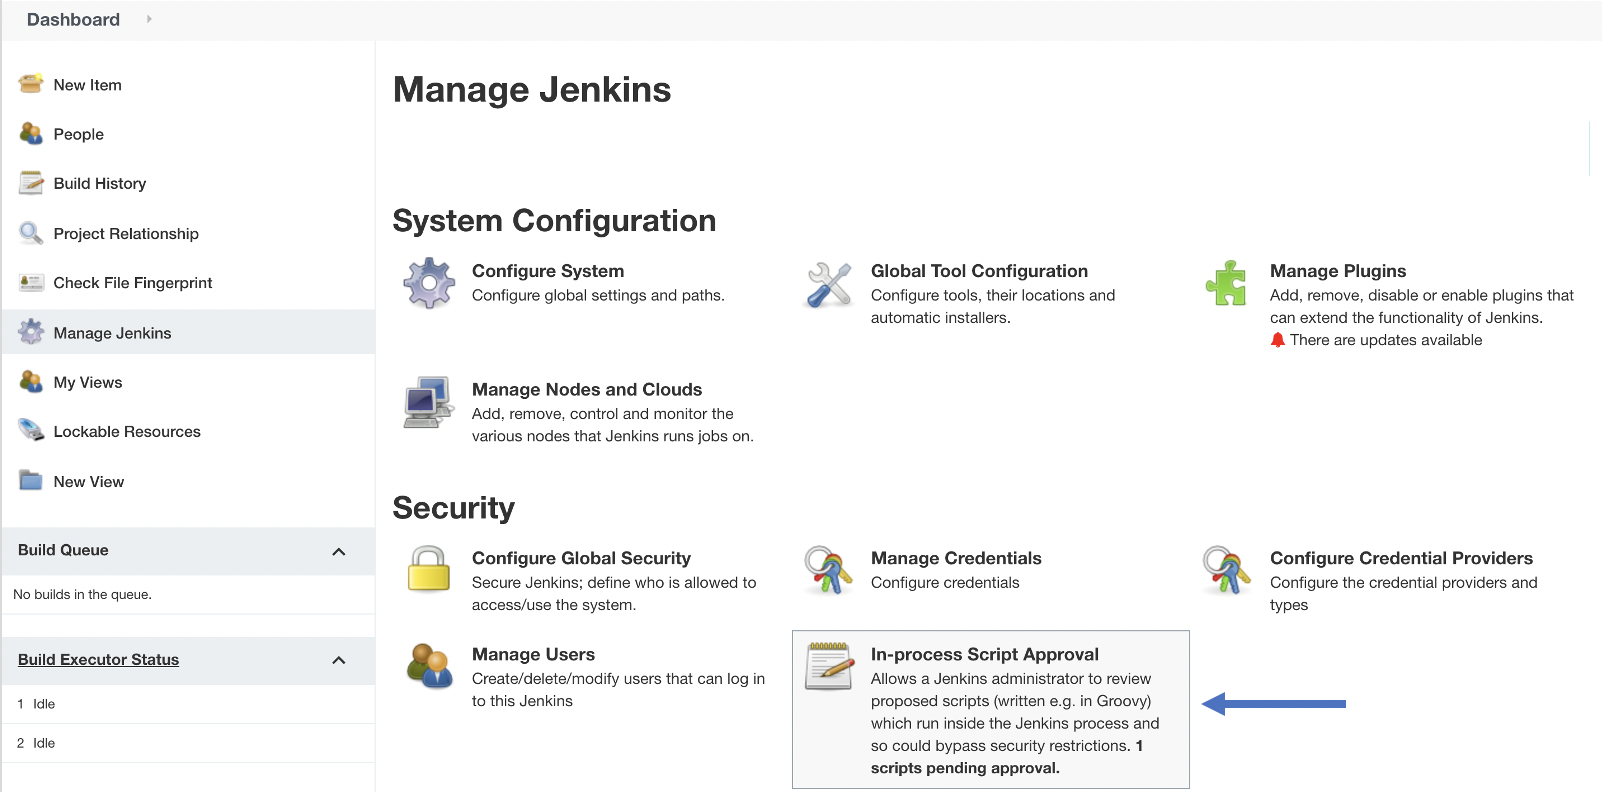Click the red updates-available bell icon
Viewport: 1602px width, 792px height.
(1278, 340)
